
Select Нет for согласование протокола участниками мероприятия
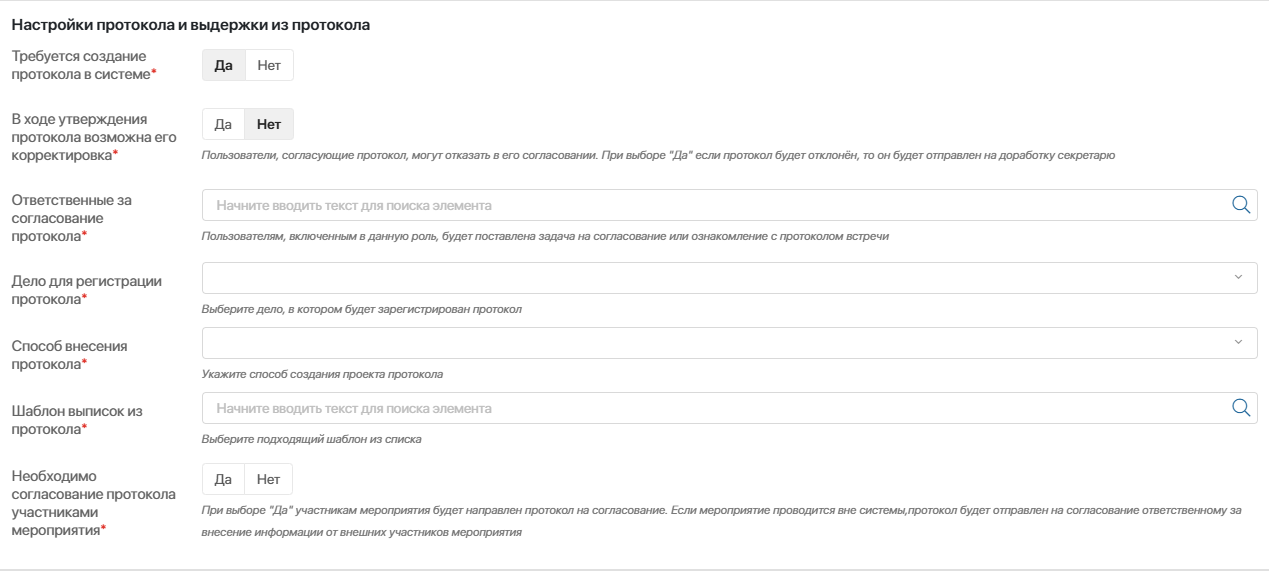click(x=269, y=479)
